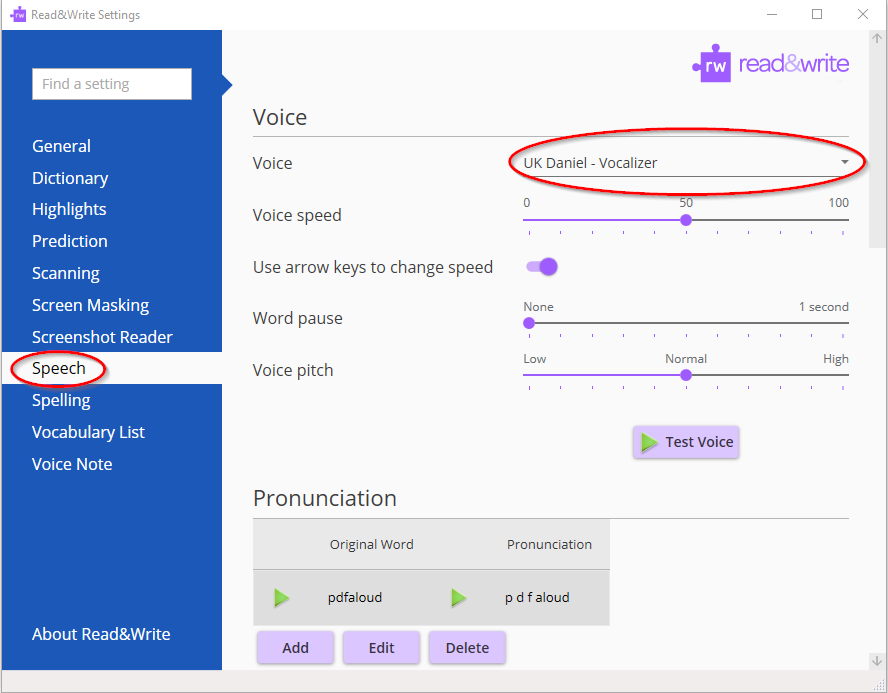Click the Voice speed slider handle
Viewport: 888px width, 693px height.
tap(686, 220)
